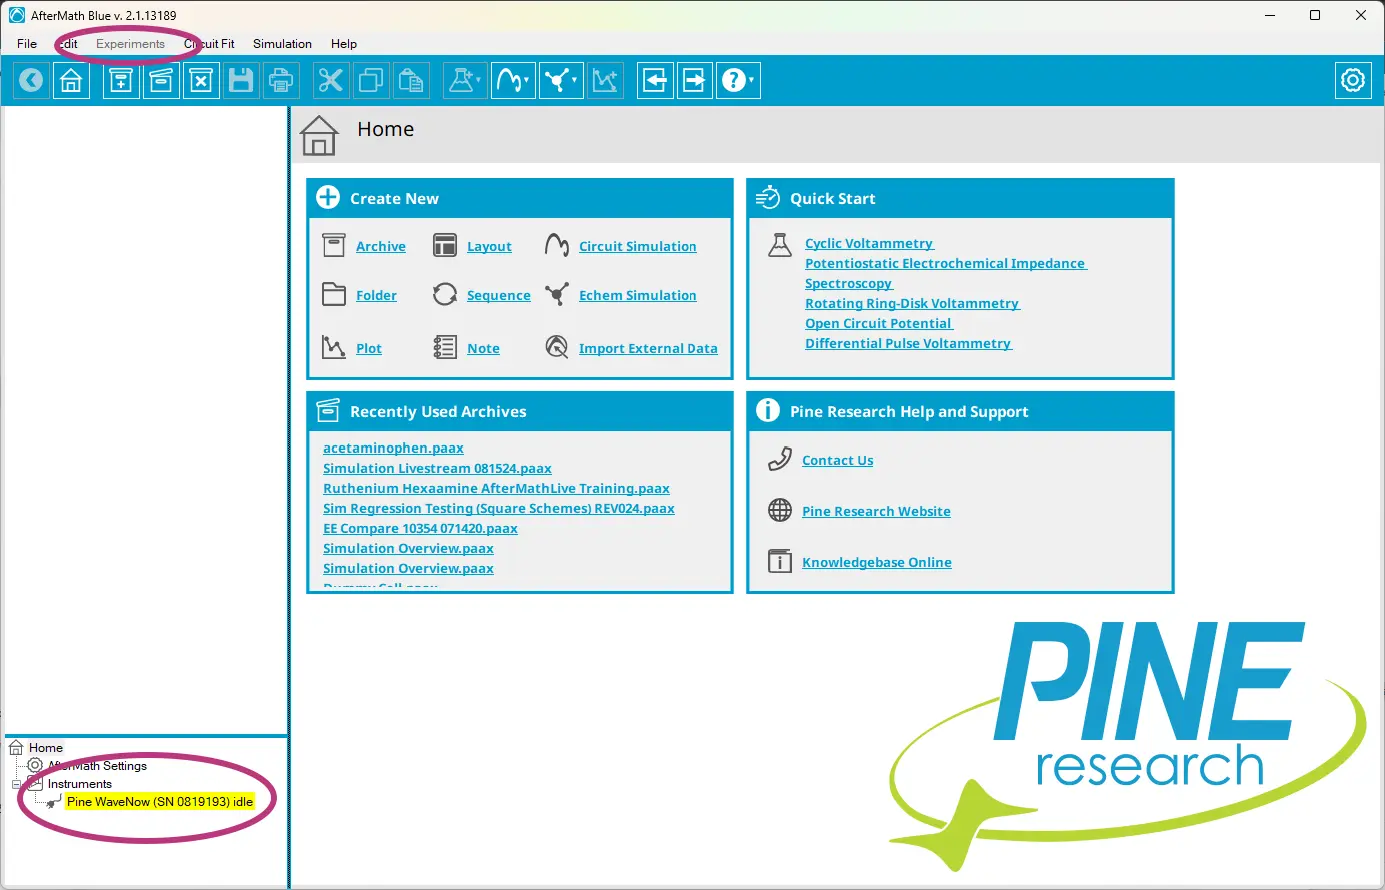Open Potentiostatic Electrochemical Impedance Spectroscopy link
The height and width of the screenshot is (890, 1385).
(x=945, y=273)
